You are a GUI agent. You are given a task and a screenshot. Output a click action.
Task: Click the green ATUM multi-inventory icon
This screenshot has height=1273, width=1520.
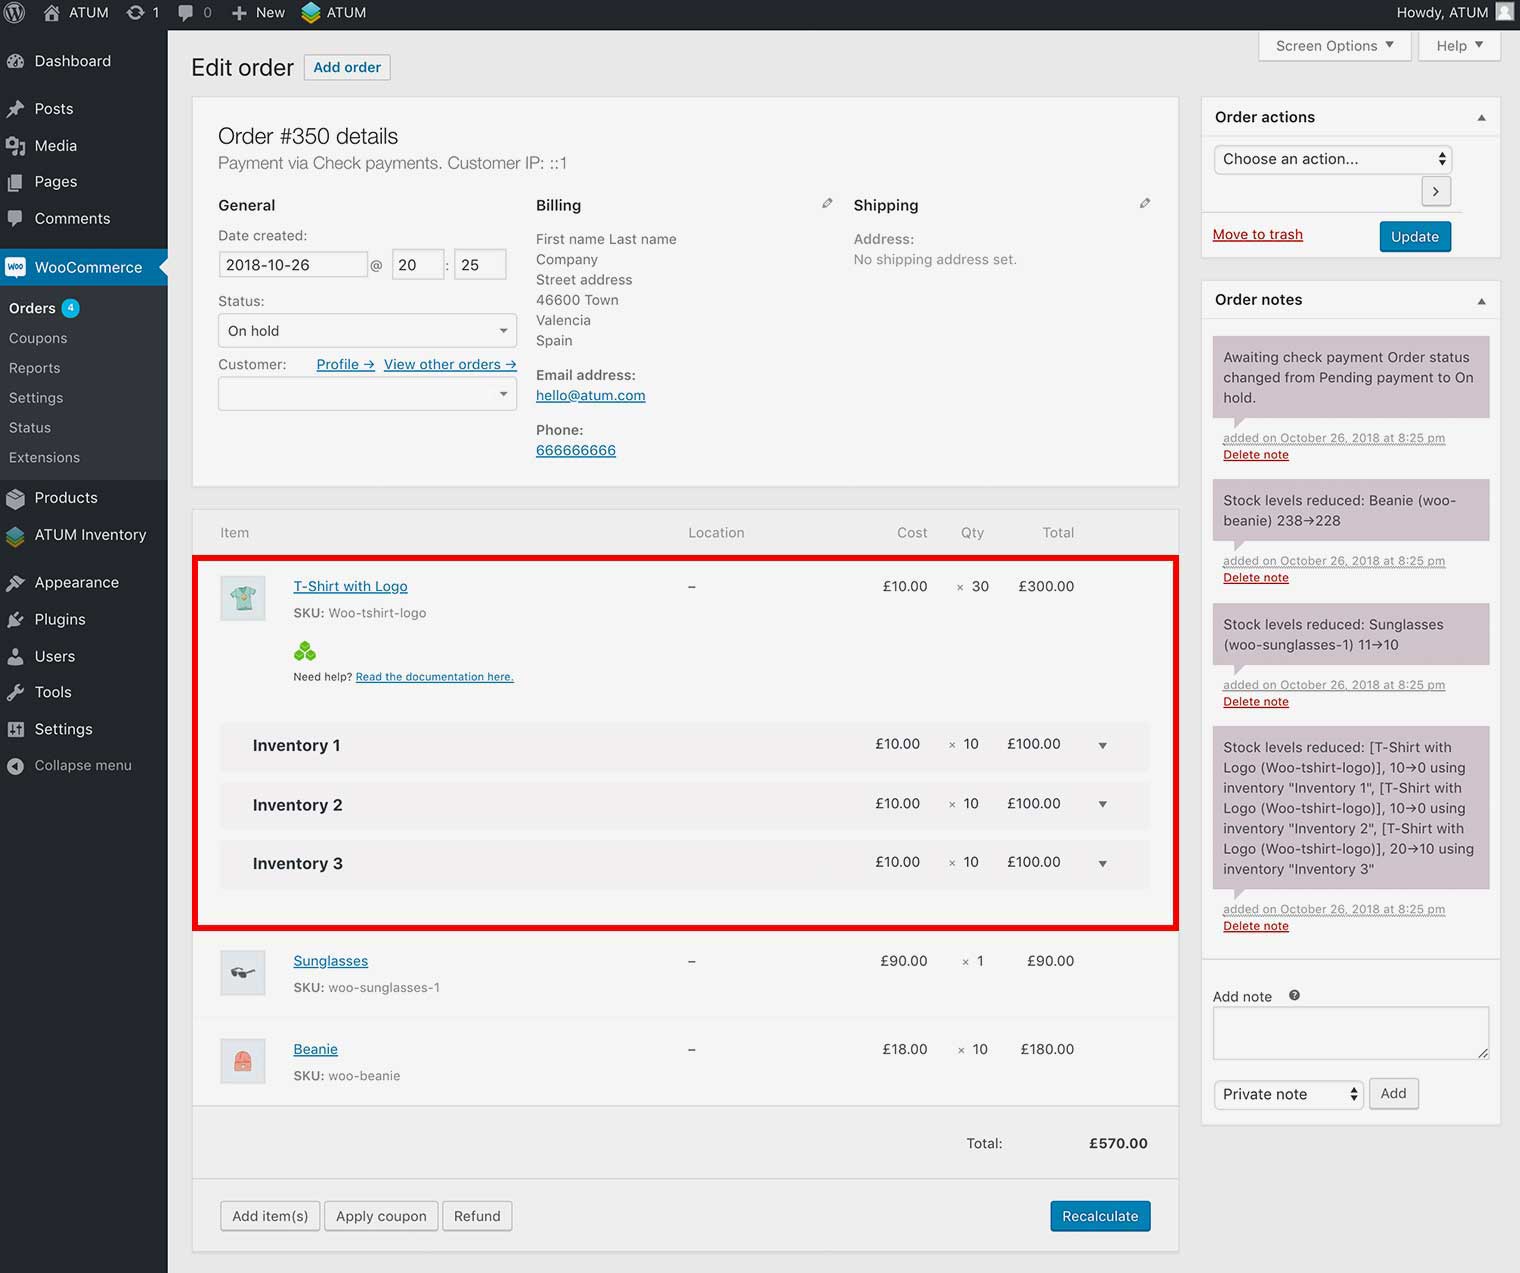click(305, 652)
